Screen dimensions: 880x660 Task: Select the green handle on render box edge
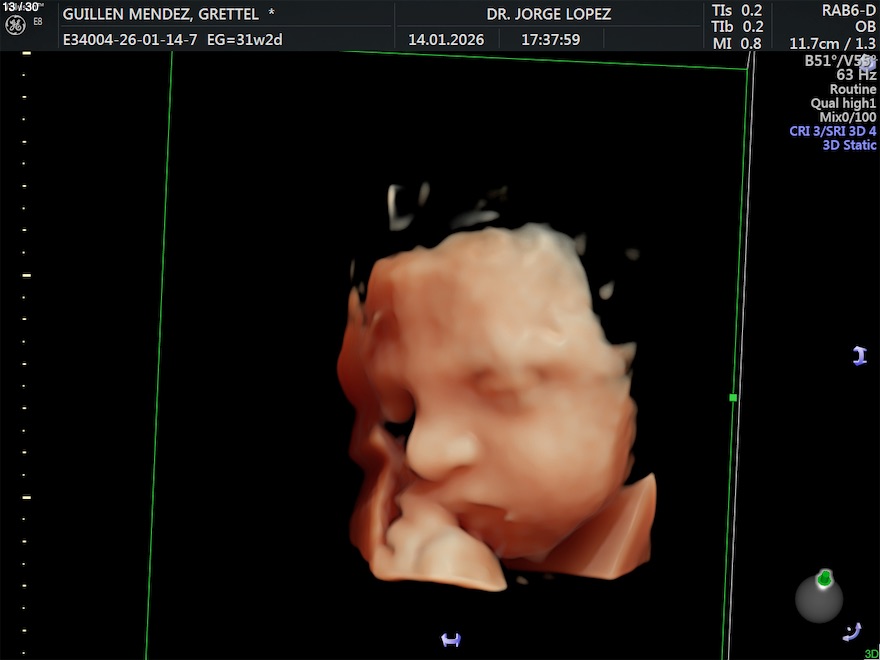(x=733, y=398)
